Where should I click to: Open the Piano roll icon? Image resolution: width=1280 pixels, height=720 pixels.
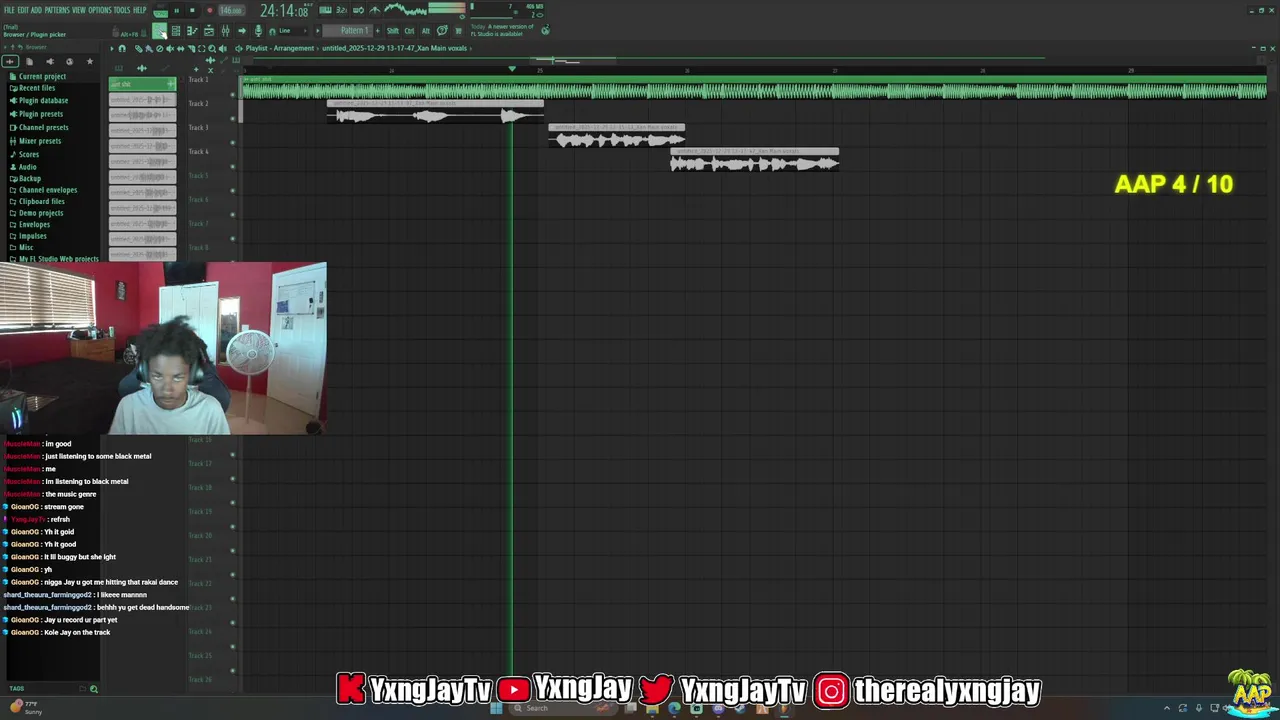pyautogui.click(x=192, y=31)
